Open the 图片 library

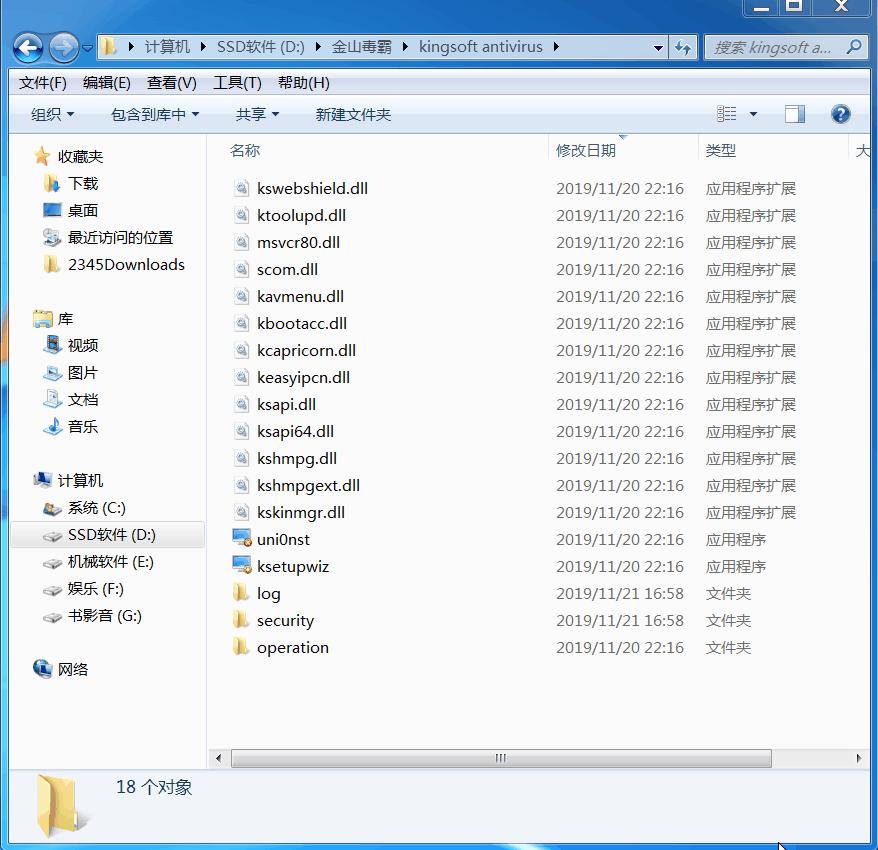click(x=83, y=372)
